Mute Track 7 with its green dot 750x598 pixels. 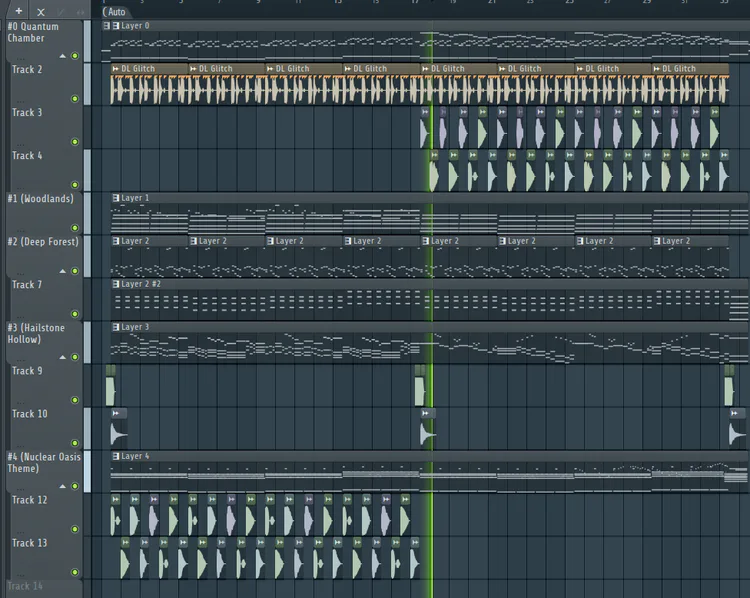(75, 314)
